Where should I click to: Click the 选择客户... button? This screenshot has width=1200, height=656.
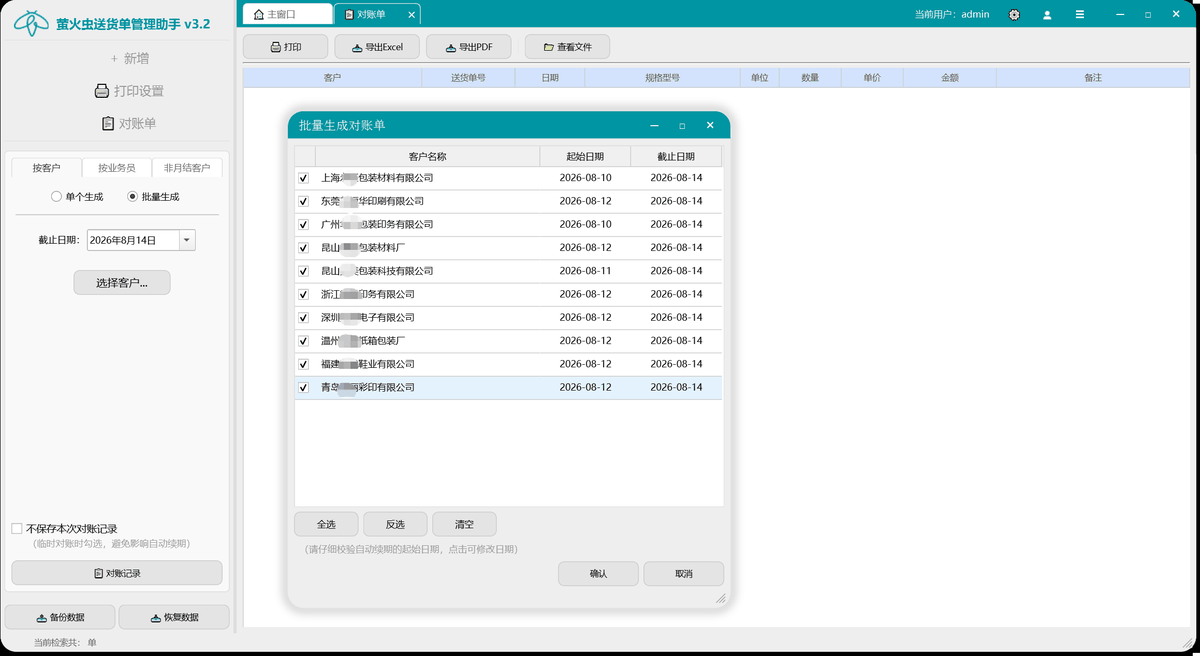(122, 283)
